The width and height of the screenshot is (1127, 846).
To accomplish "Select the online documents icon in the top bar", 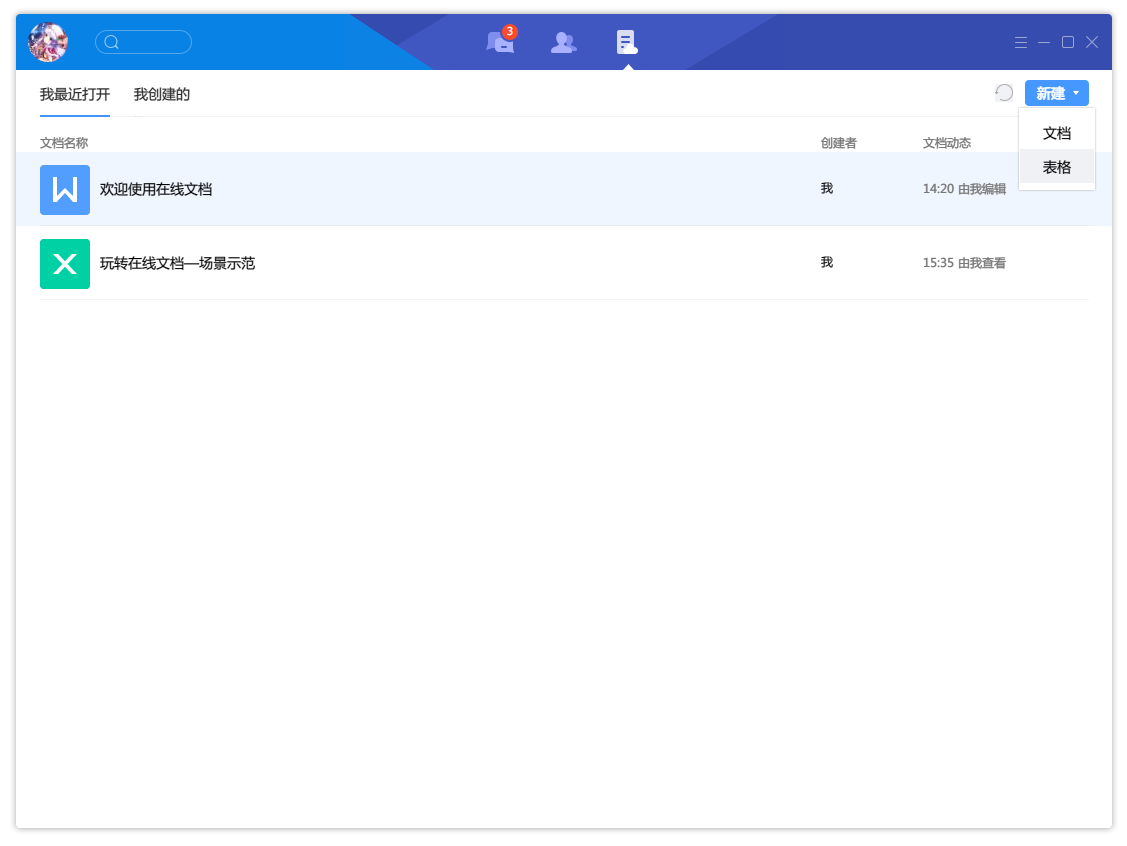I will pos(627,42).
